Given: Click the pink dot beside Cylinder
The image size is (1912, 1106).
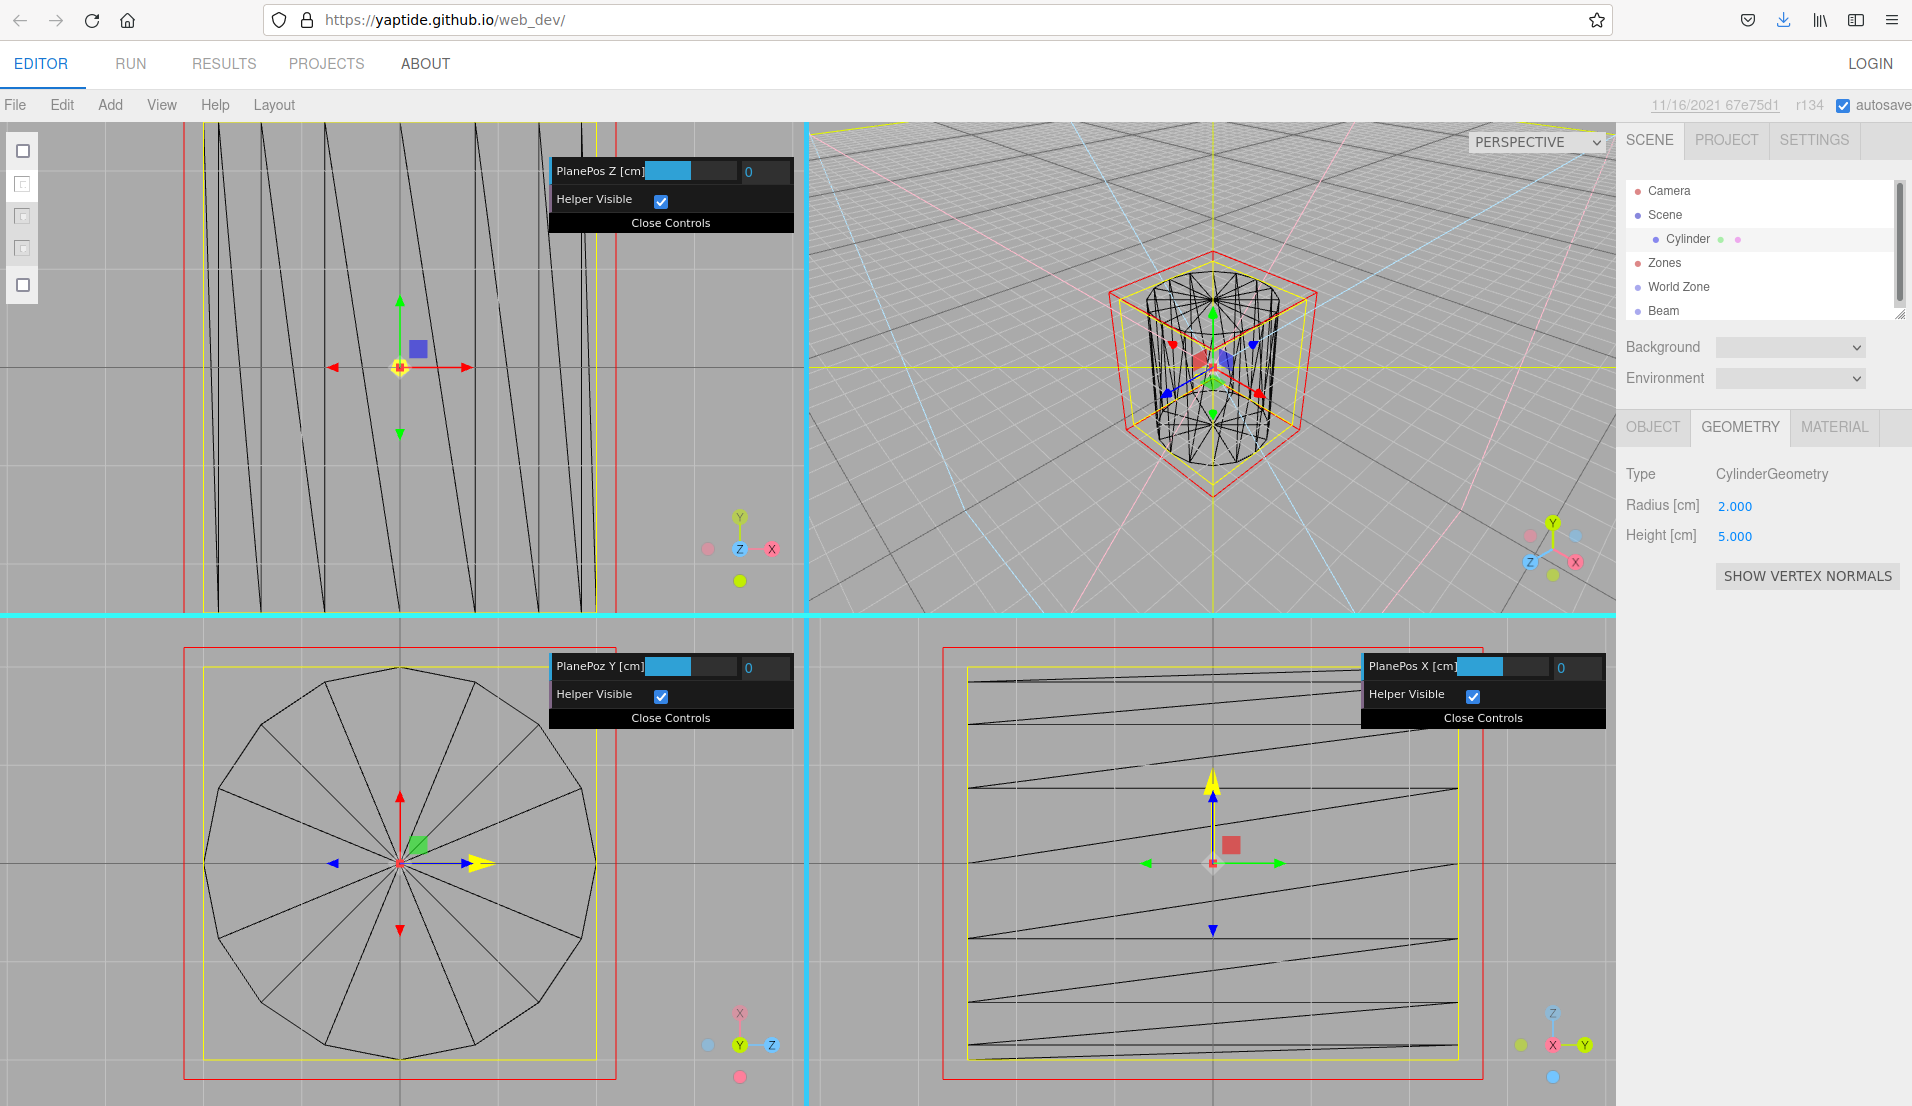Looking at the screenshot, I should [x=1738, y=239].
